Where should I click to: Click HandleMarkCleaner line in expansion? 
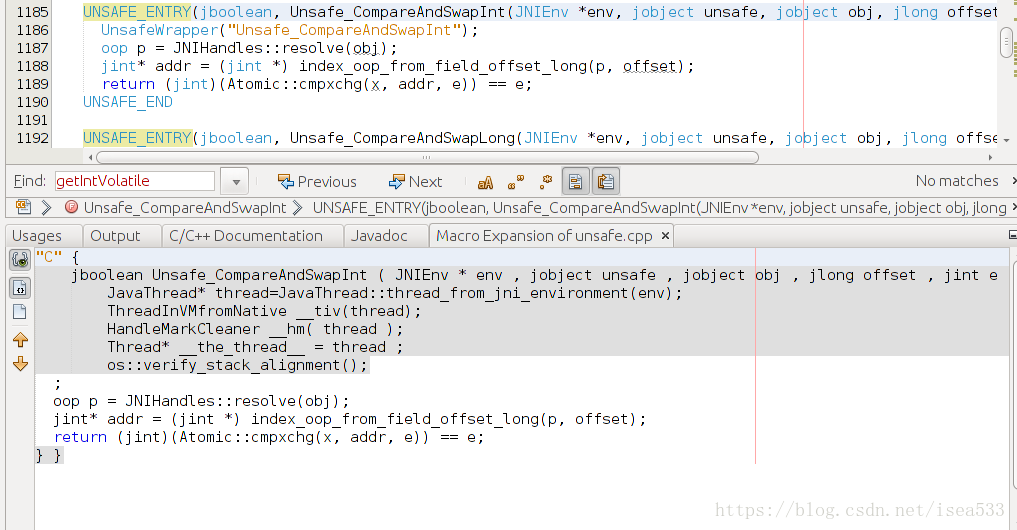click(255, 329)
